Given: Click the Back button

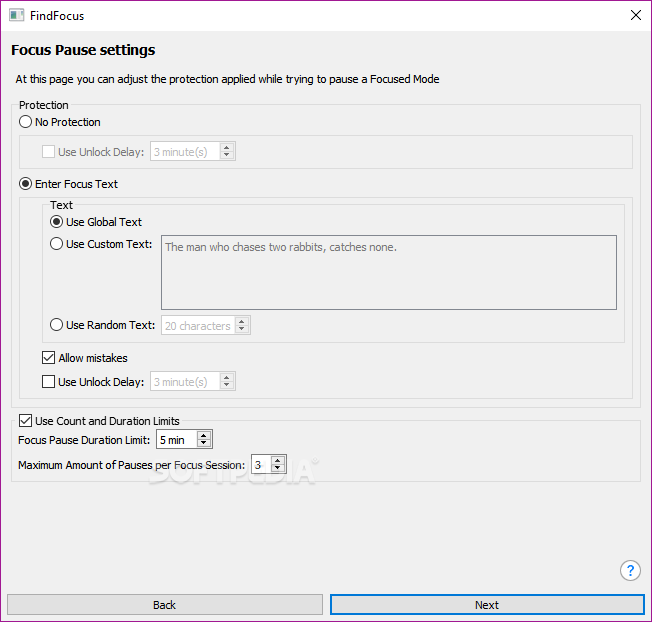Looking at the screenshot, I should click(165, 605).
